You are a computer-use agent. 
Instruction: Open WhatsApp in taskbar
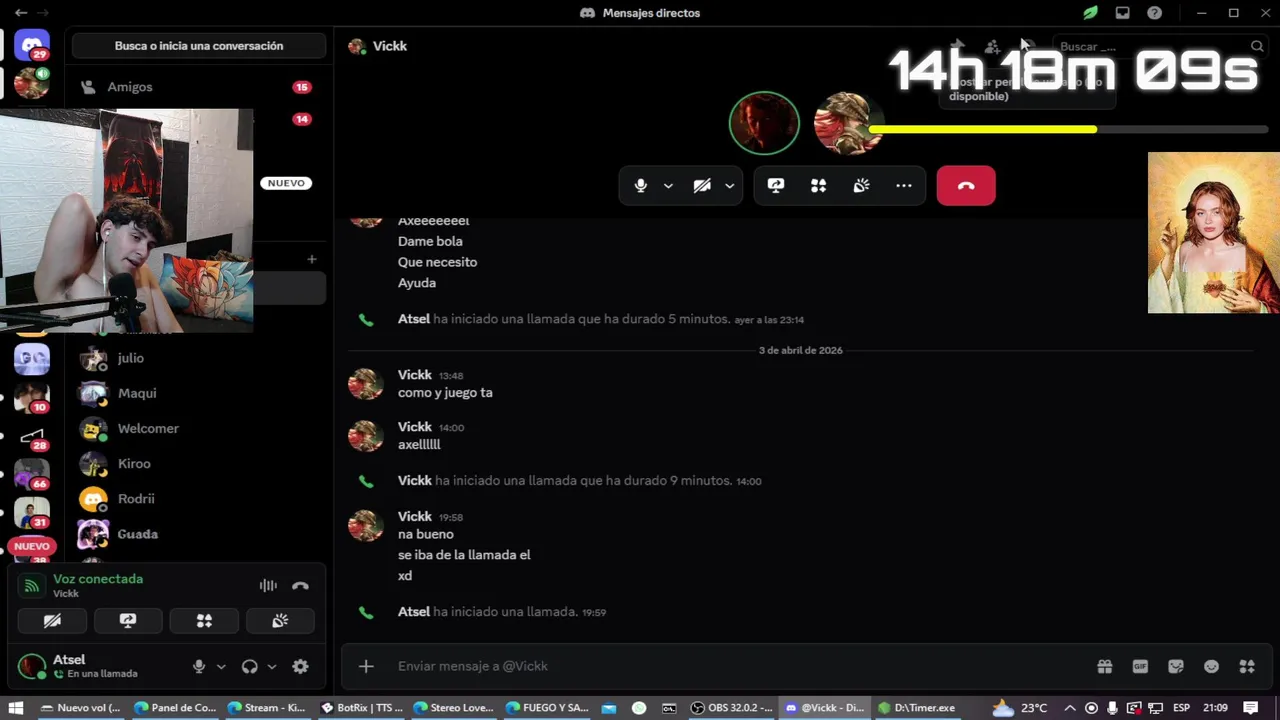click(639, 708)
